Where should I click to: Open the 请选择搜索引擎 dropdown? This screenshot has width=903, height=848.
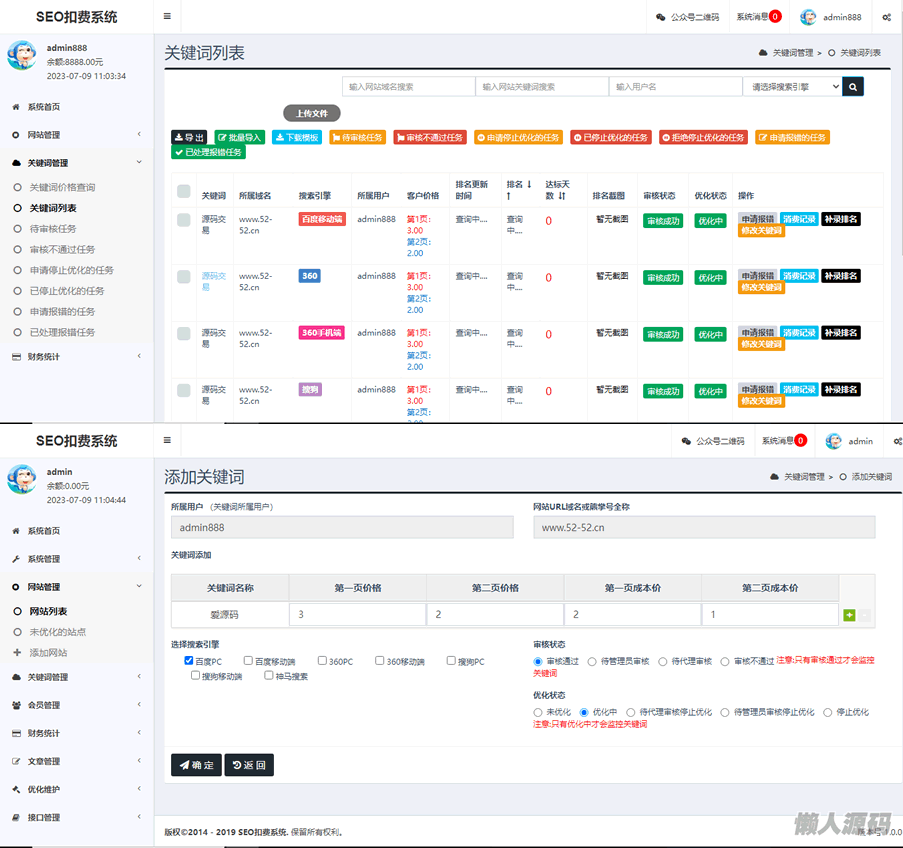click(x=792, y=87)
